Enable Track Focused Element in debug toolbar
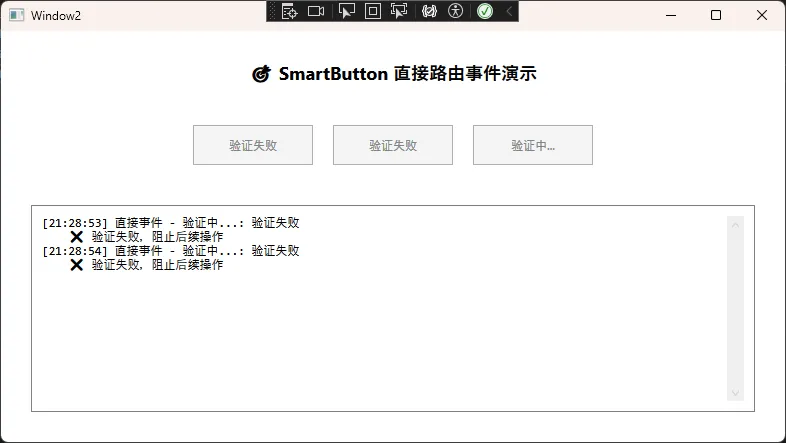This screenshot has width=786, height=443. (400, 11)
